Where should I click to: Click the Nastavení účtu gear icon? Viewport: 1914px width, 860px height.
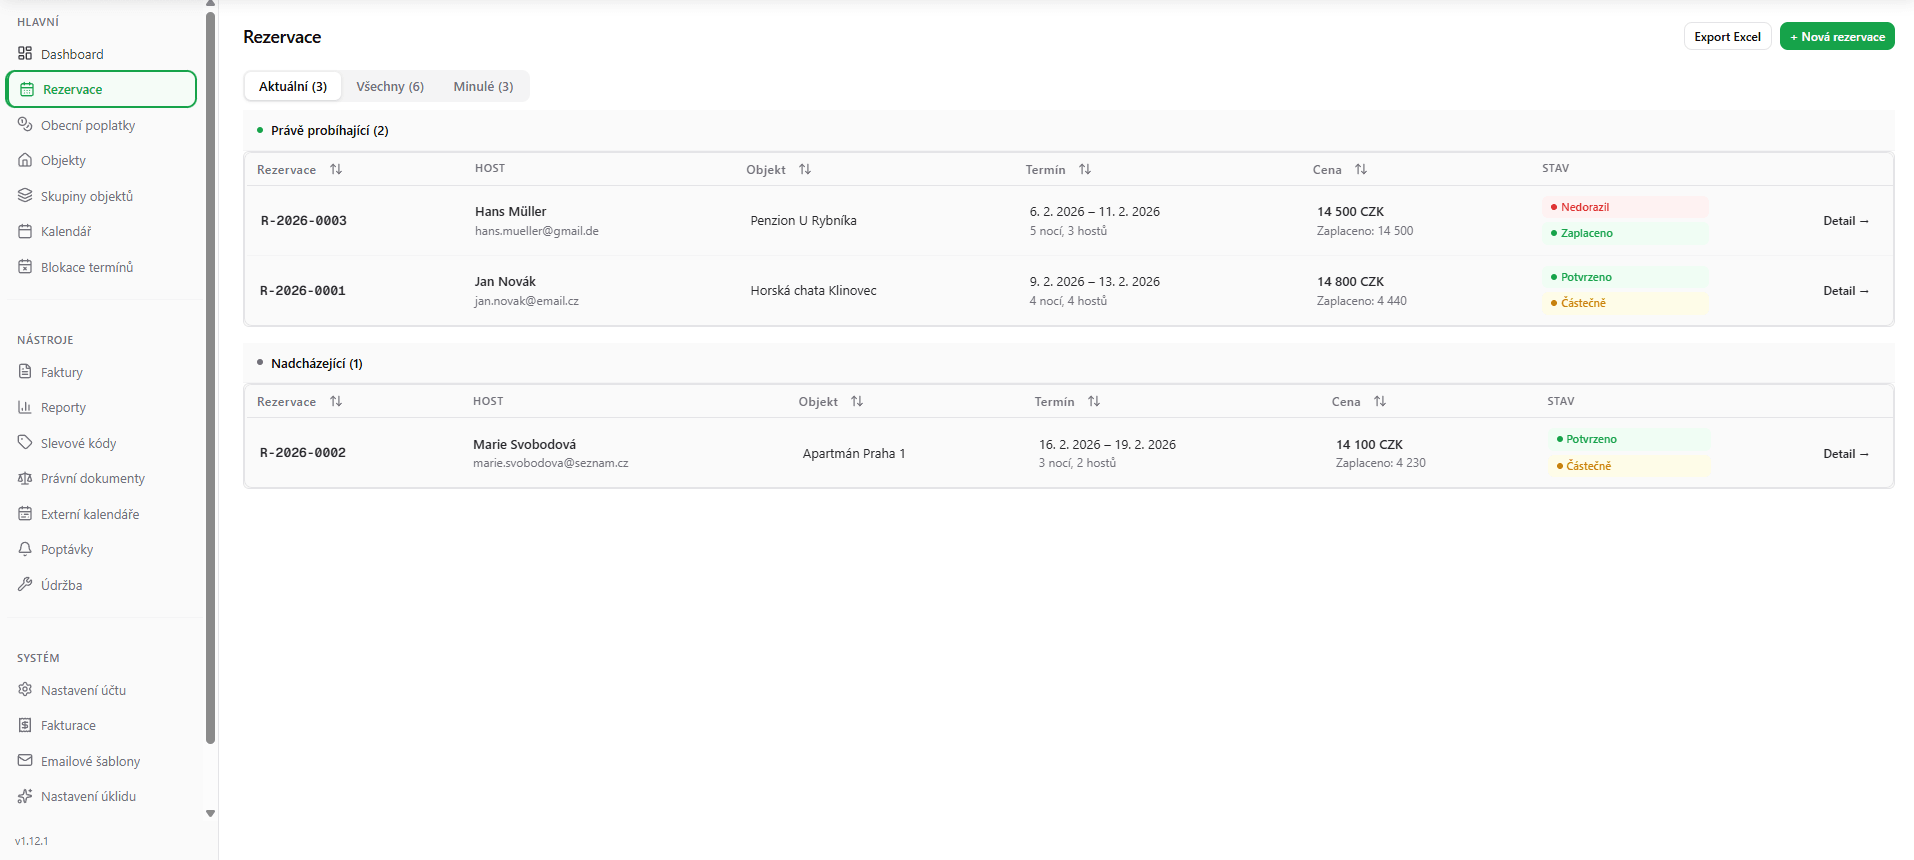coord(25,690)
